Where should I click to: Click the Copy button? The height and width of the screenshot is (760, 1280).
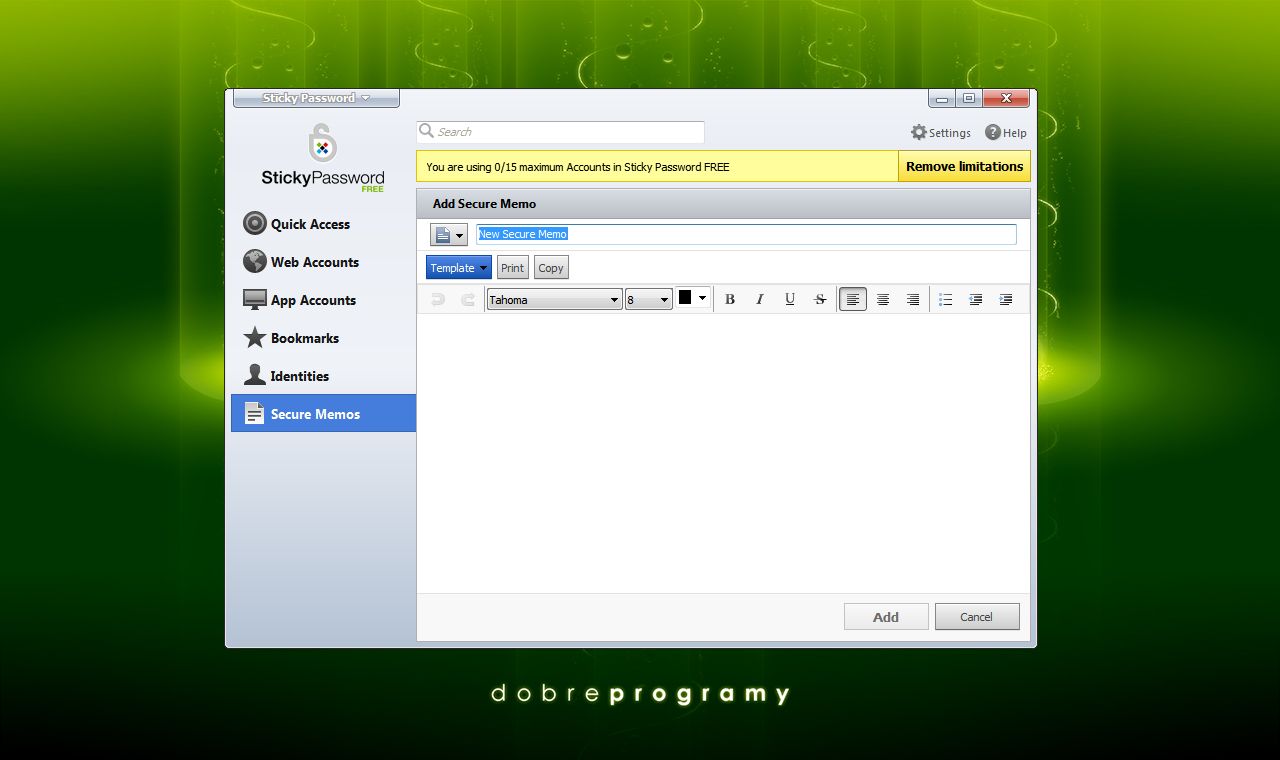click(551, 267)
